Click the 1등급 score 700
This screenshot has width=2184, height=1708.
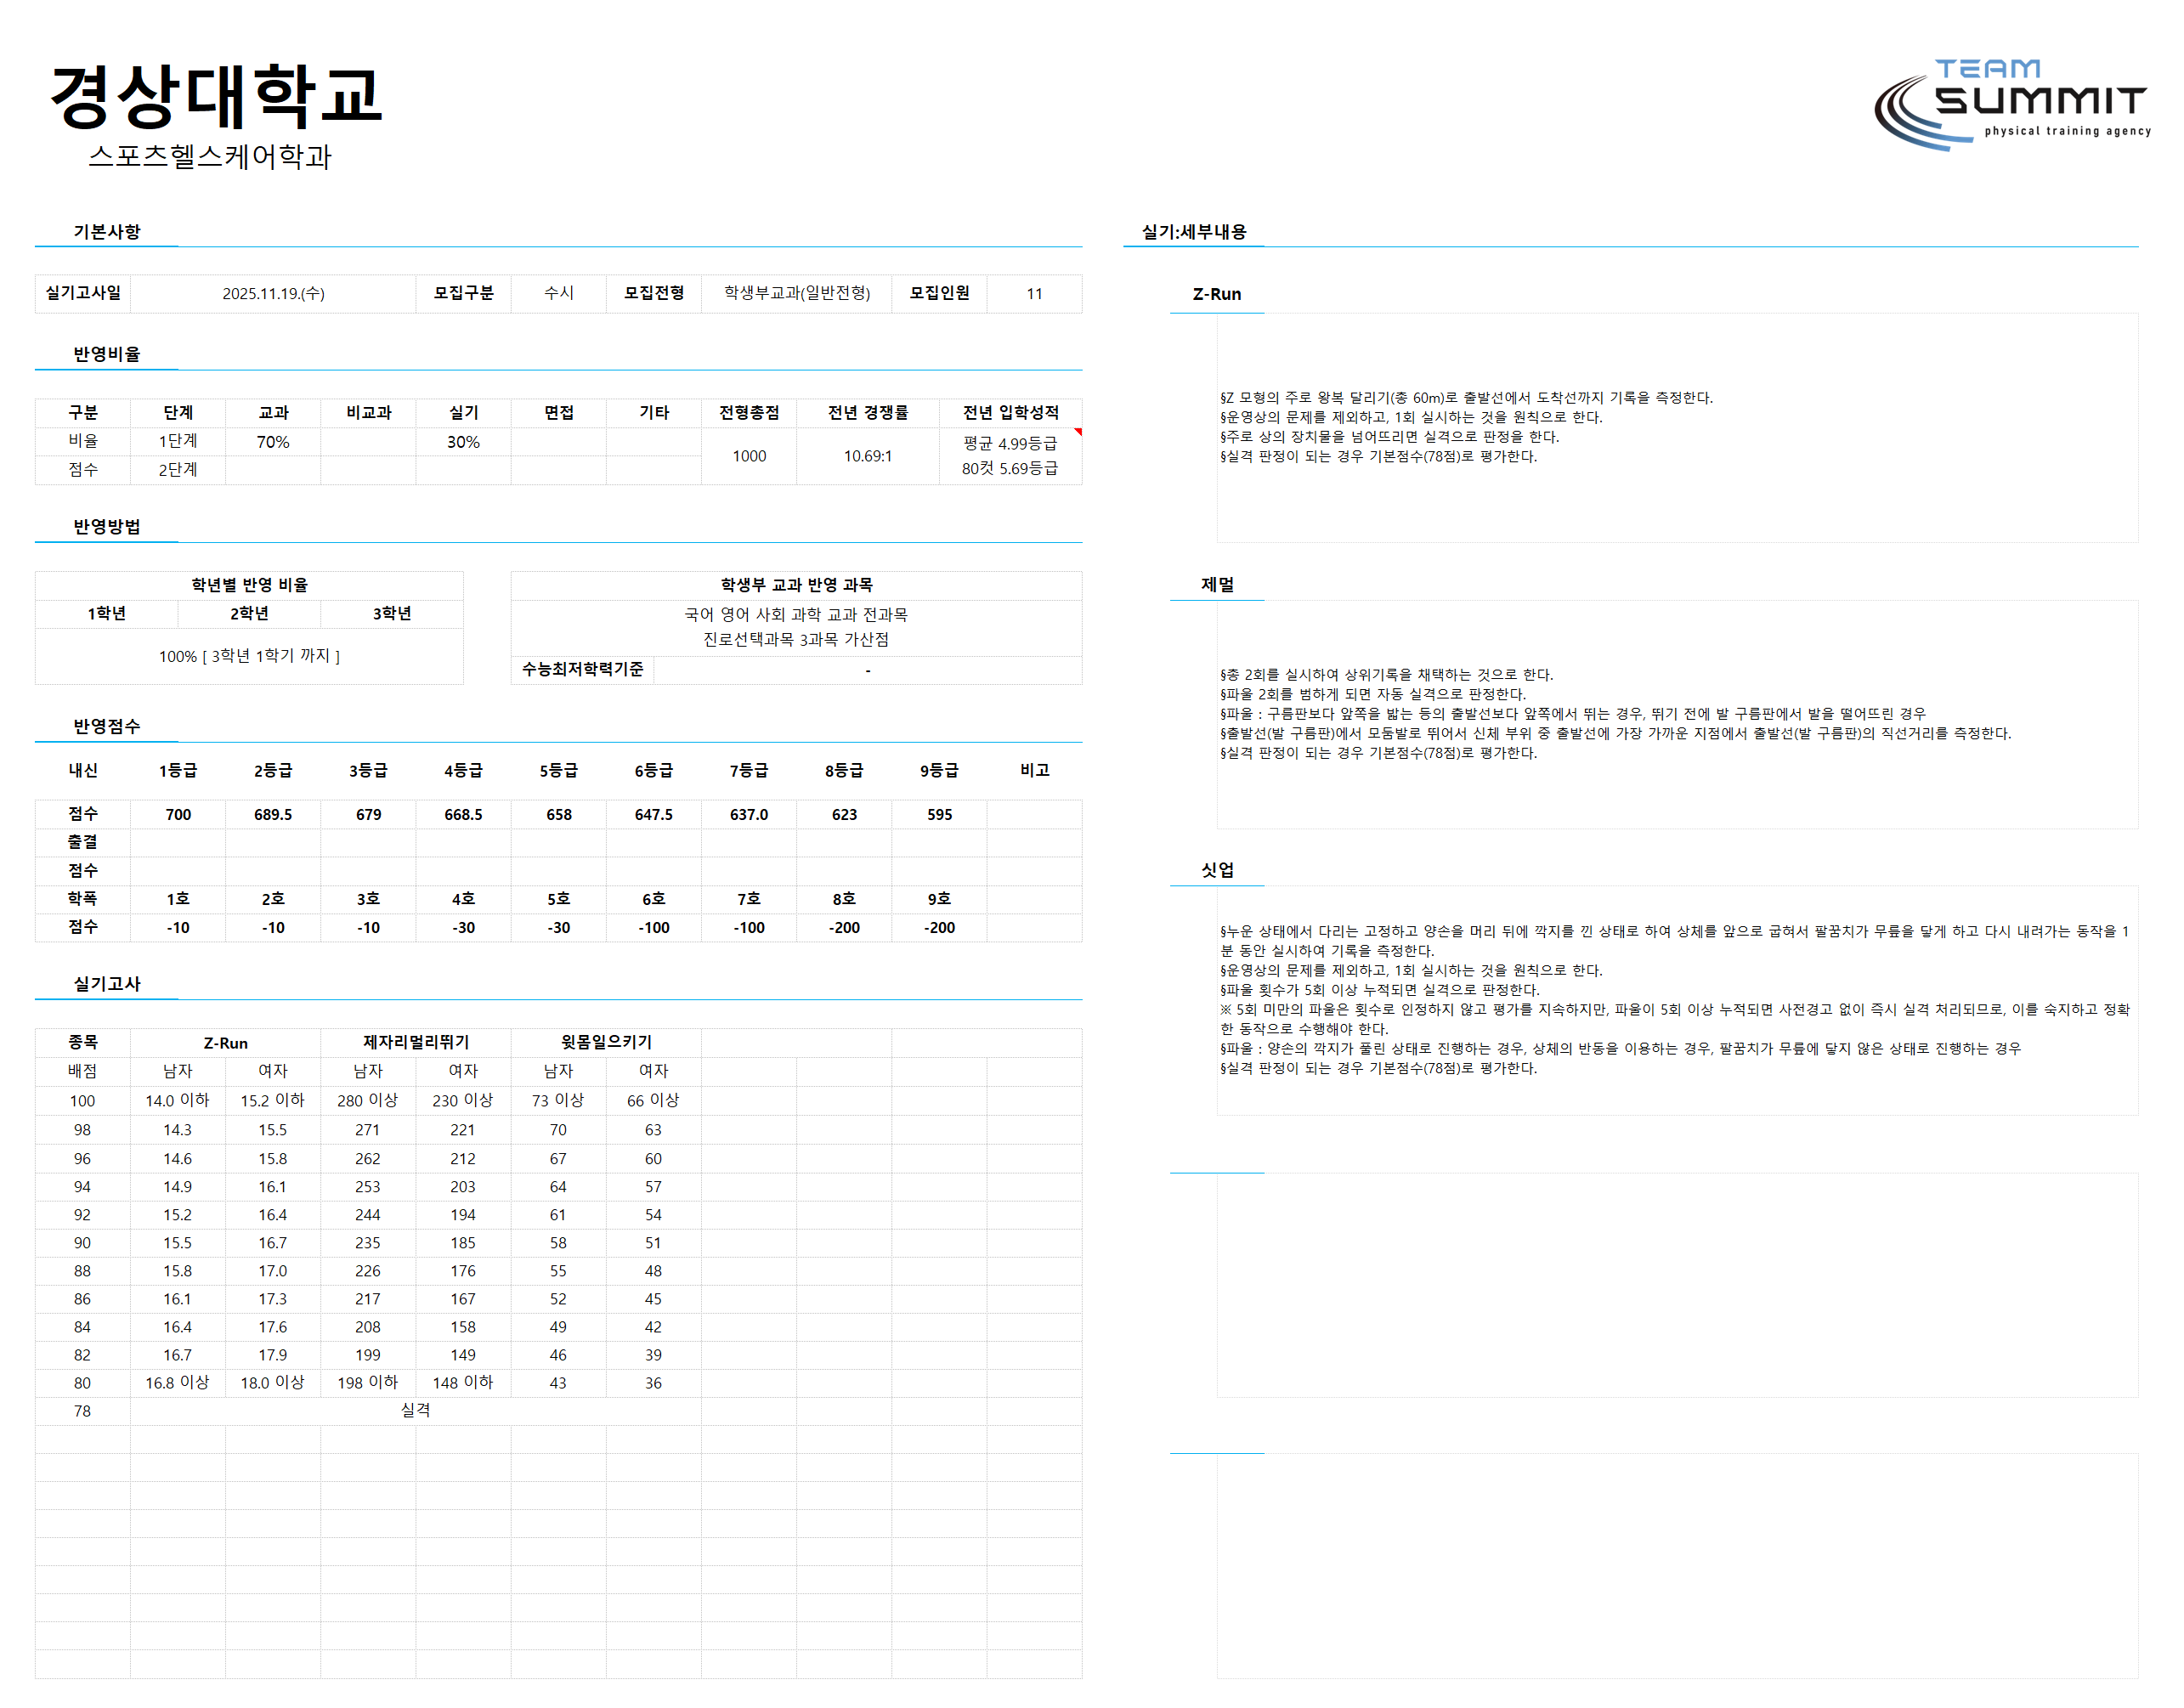(178, 815)
